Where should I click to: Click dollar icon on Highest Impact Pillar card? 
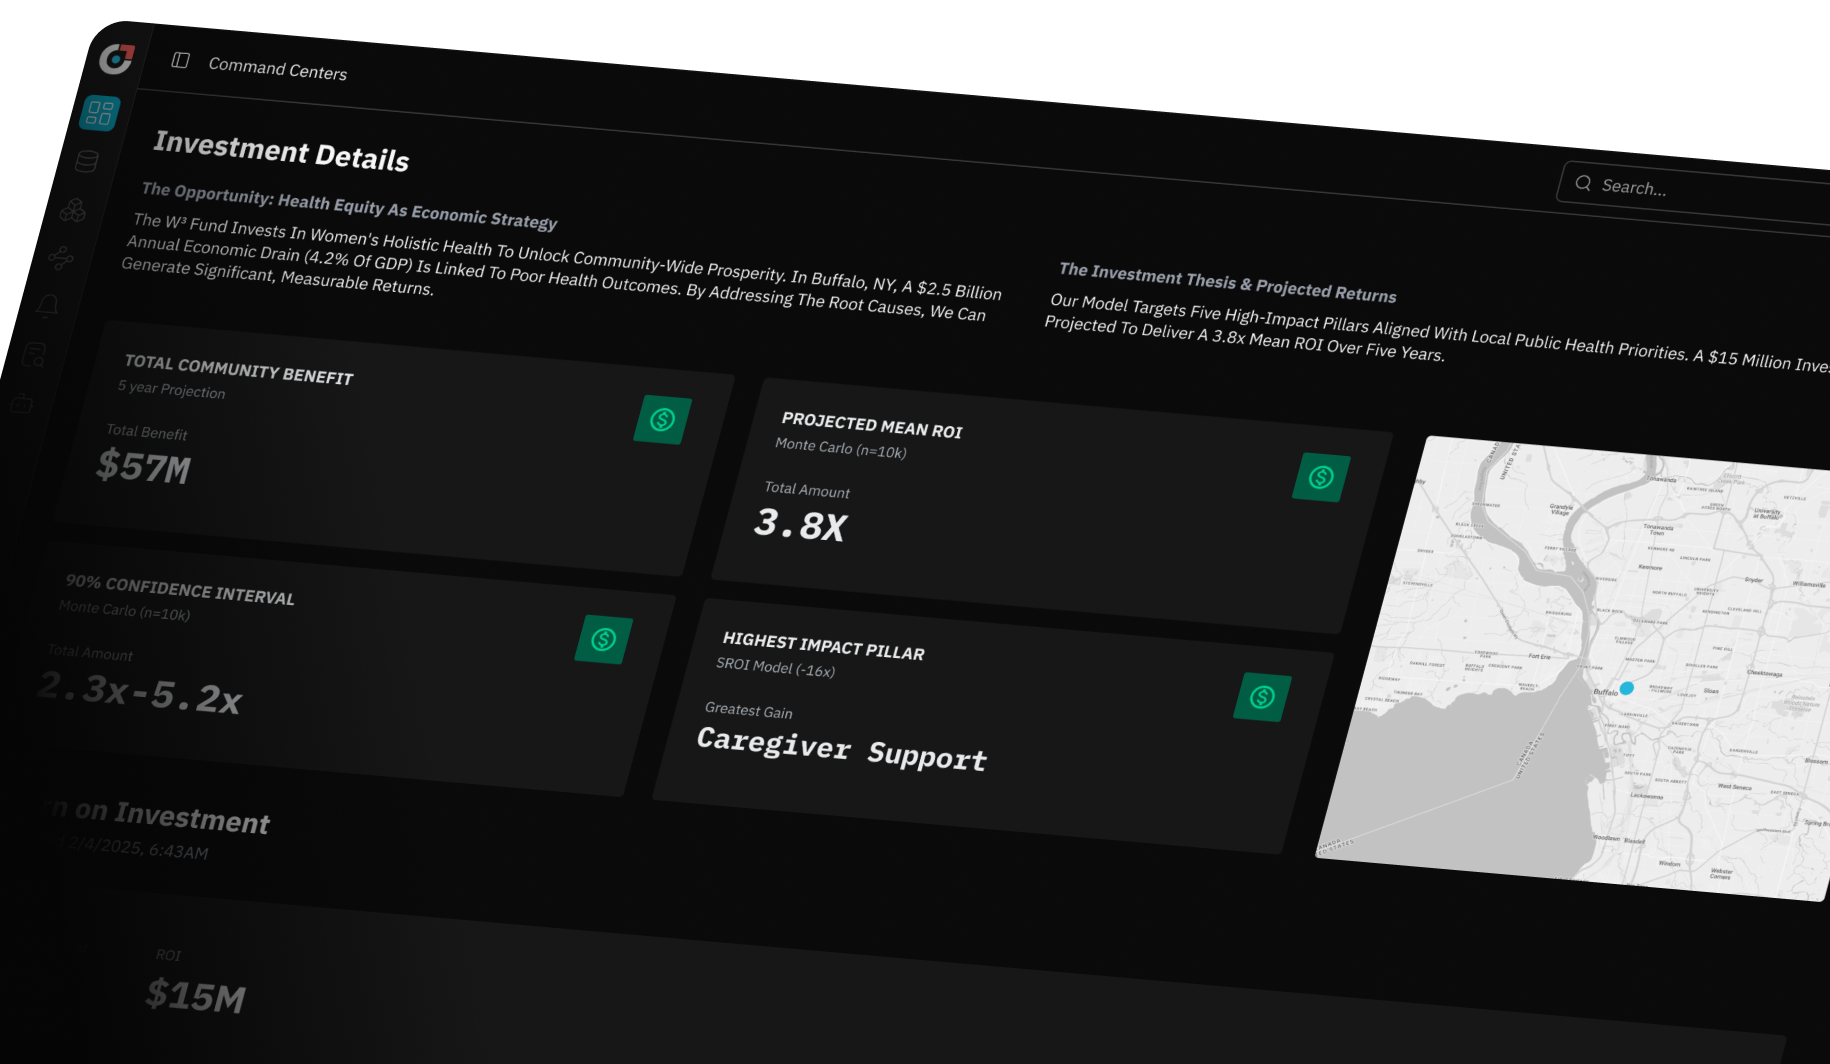pos(1262,696)
